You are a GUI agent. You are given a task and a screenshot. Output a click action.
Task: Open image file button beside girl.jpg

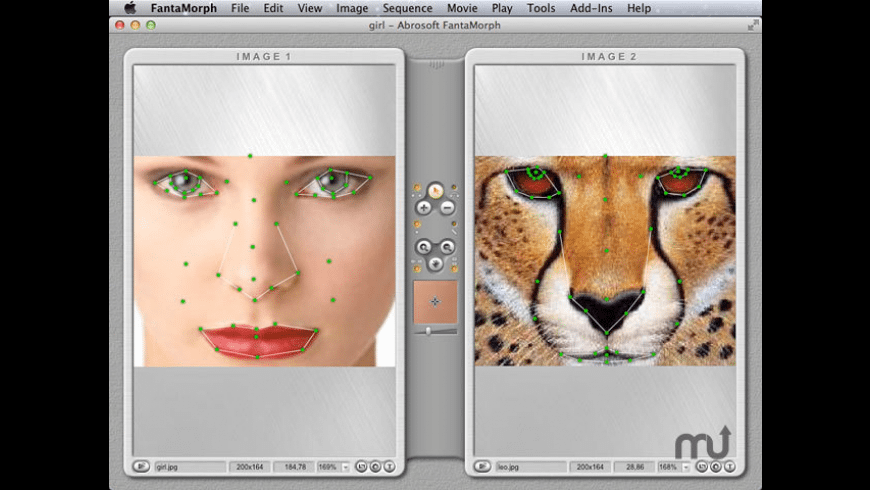(x=141, y=466)
